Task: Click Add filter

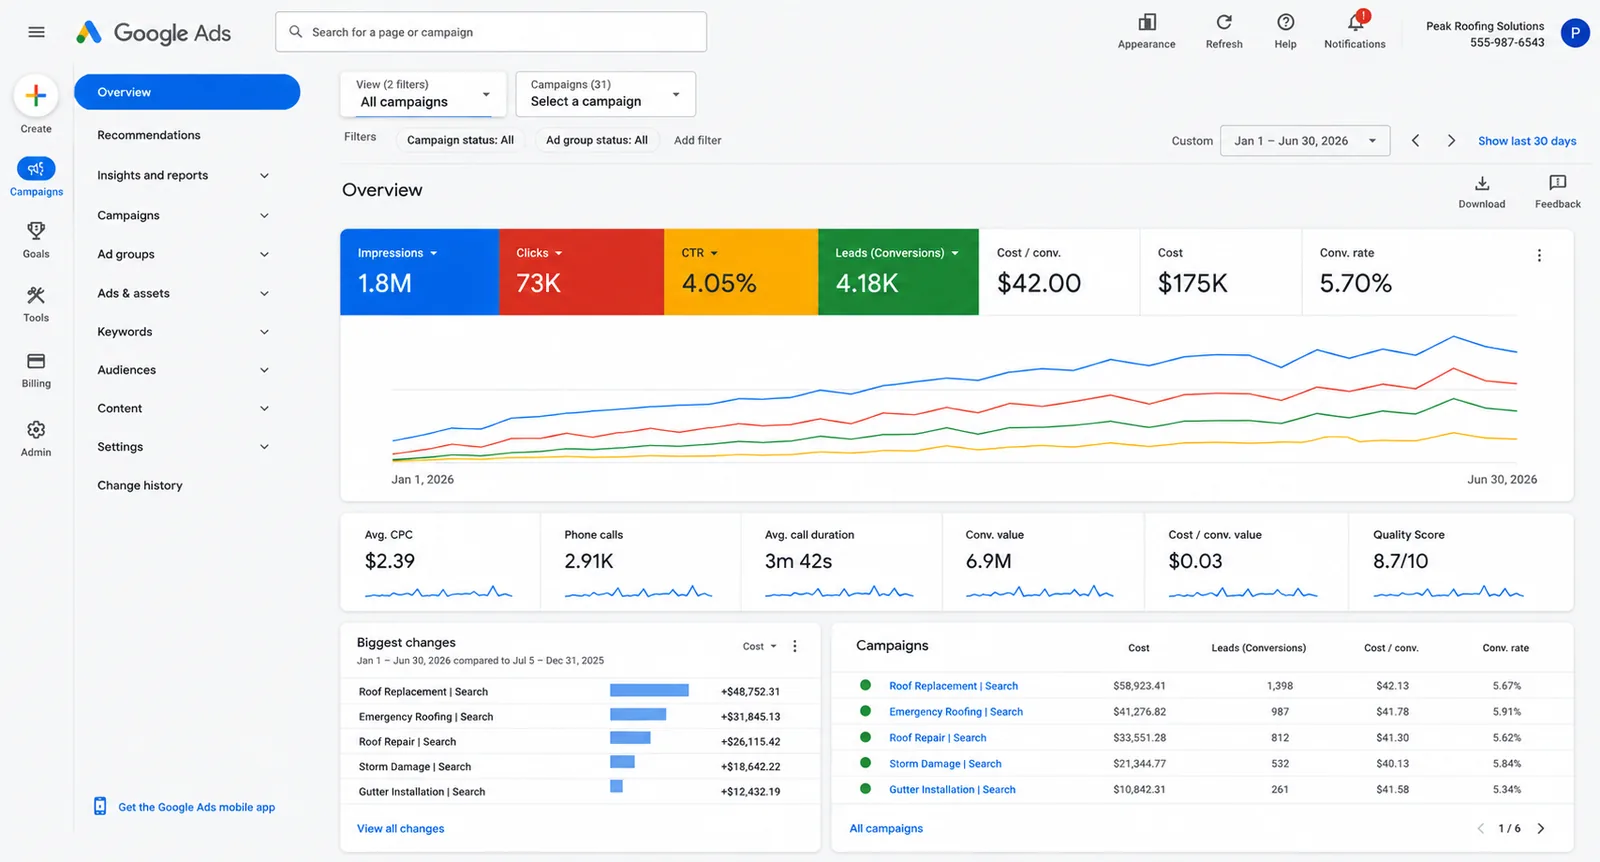Action: click(697, 141)
